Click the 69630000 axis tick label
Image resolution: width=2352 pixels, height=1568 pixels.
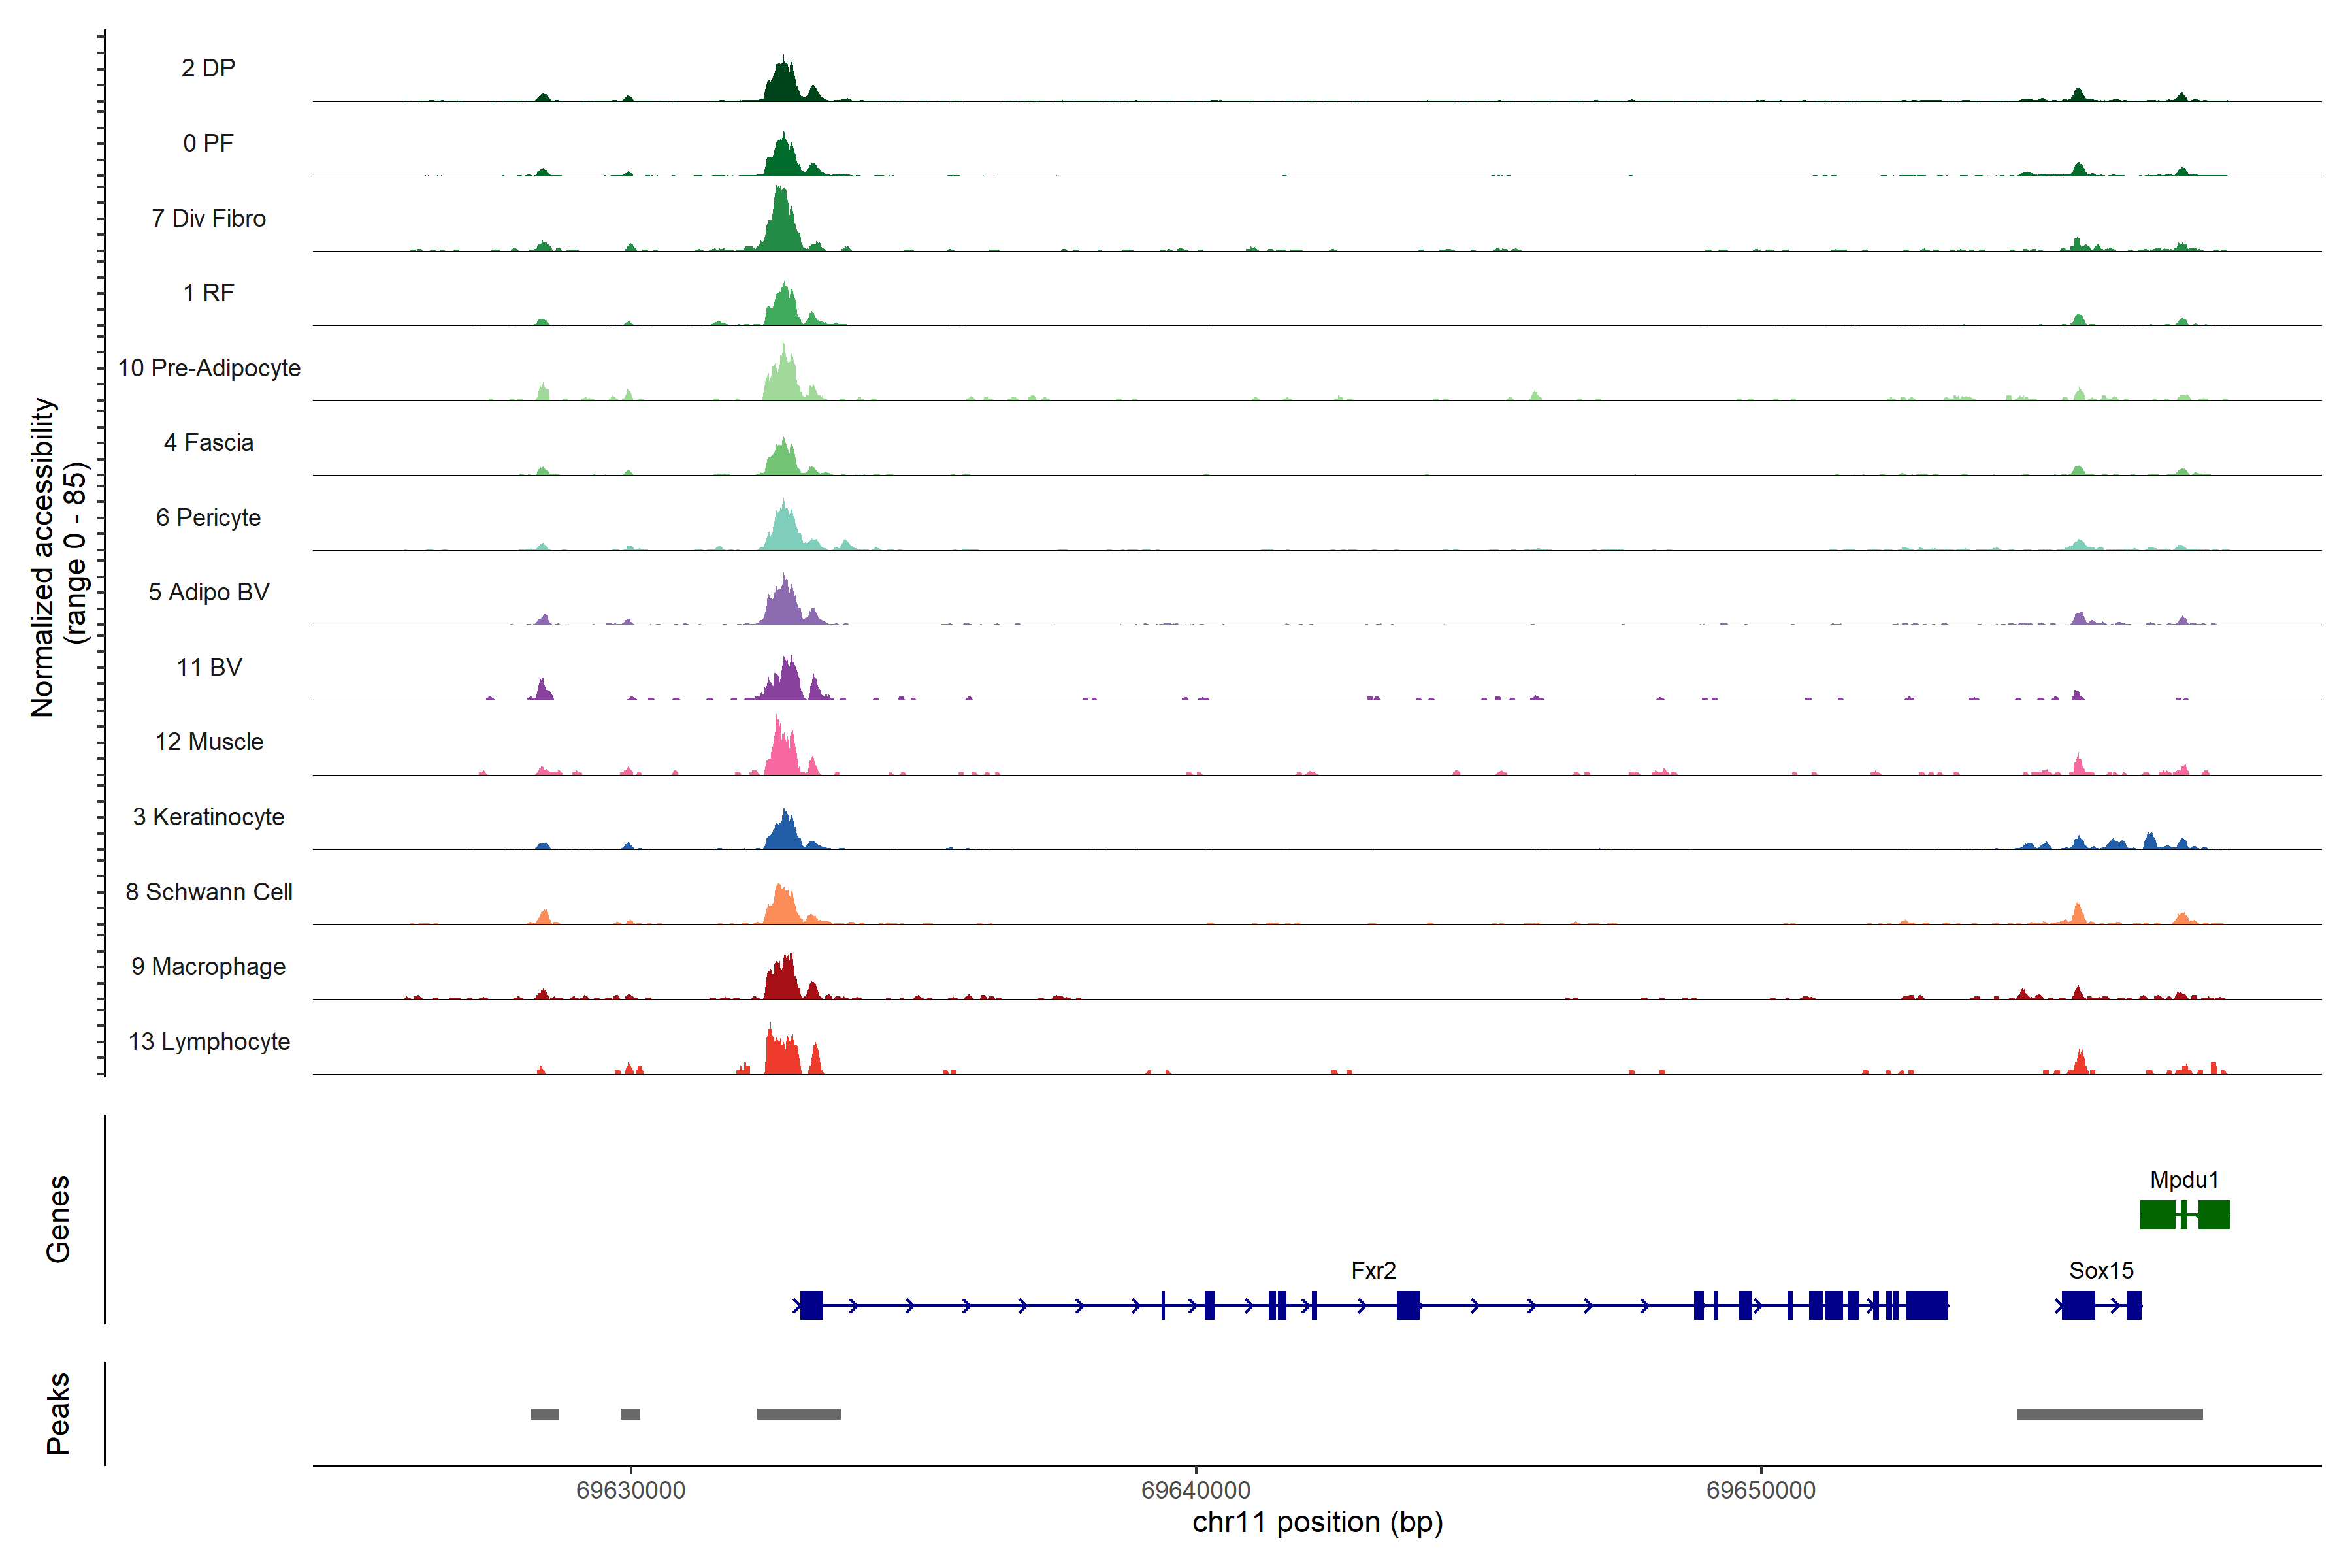coord(630,1491)
